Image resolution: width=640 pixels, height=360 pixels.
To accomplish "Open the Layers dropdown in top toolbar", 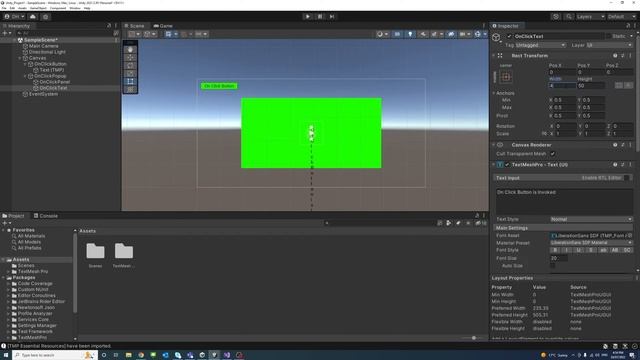I will coord(590,17).
